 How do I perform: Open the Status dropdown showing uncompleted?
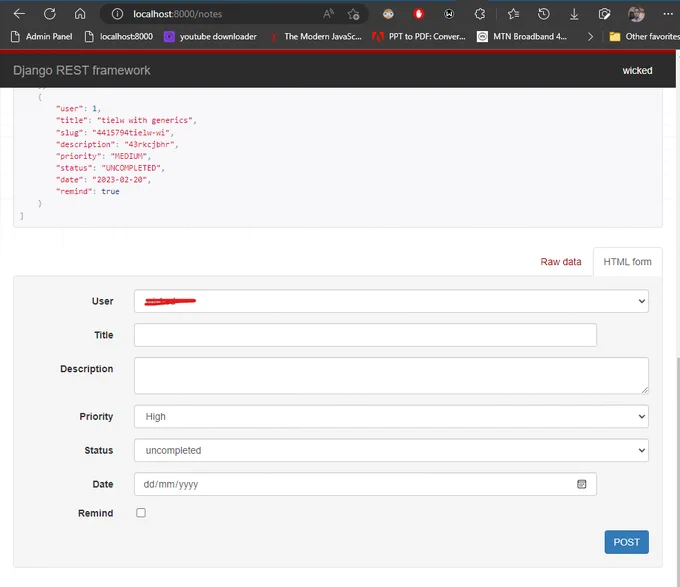click(391, 450)
